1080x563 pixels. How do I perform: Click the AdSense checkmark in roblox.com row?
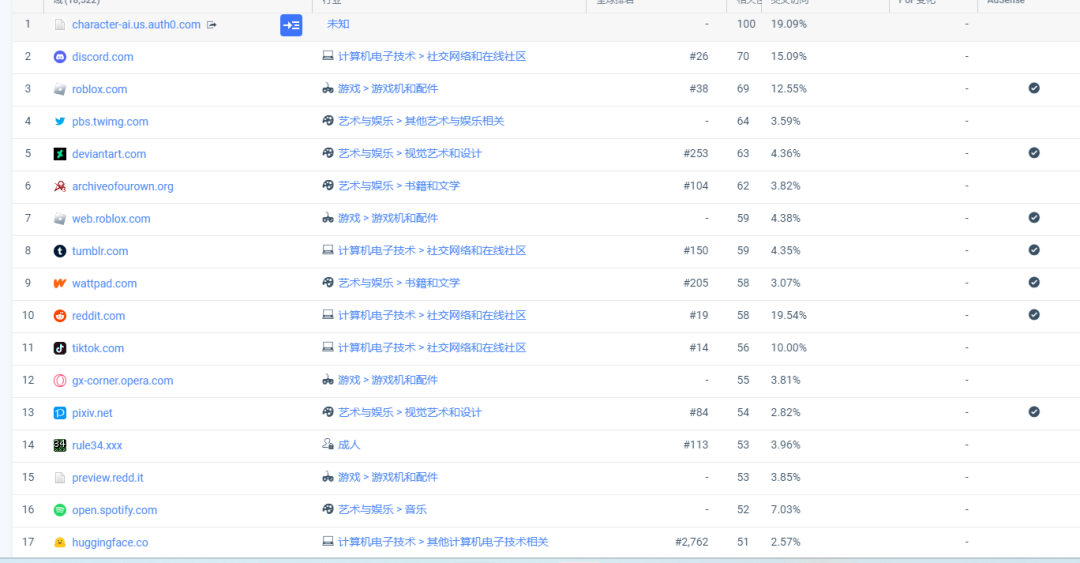(1034, 88)
